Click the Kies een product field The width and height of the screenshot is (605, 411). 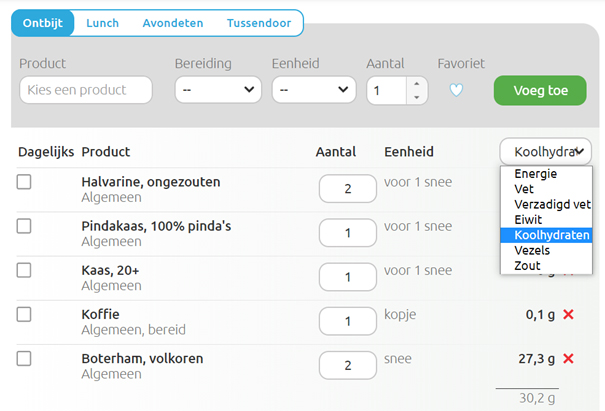point(86,90)
